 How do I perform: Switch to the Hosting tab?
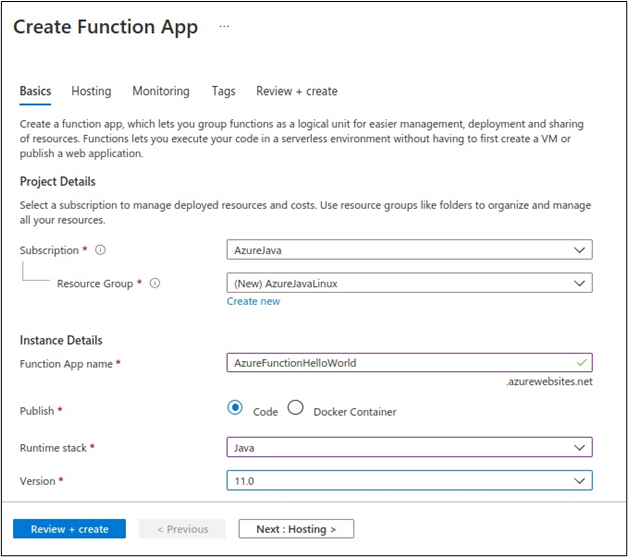pos(91,91)
